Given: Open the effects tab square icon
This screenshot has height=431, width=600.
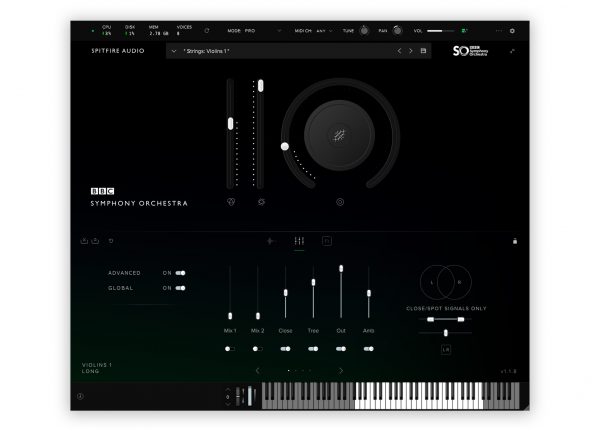Looking at the screenshot, I should (327, 241).
